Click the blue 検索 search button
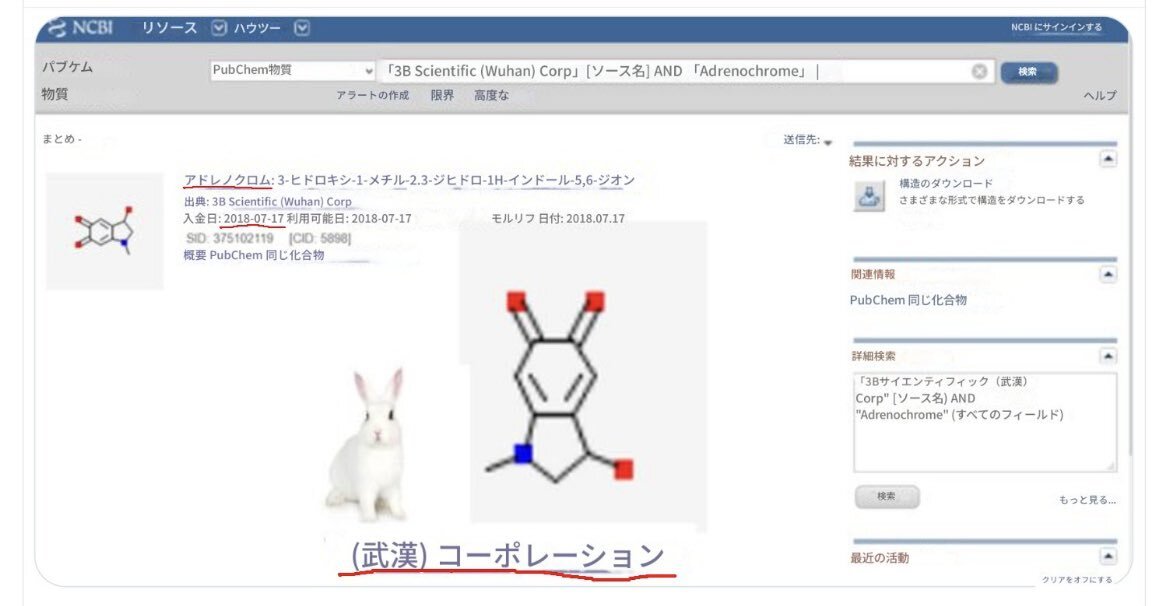The width and height of the screenshot is (1170, 606). (1028, 71)
